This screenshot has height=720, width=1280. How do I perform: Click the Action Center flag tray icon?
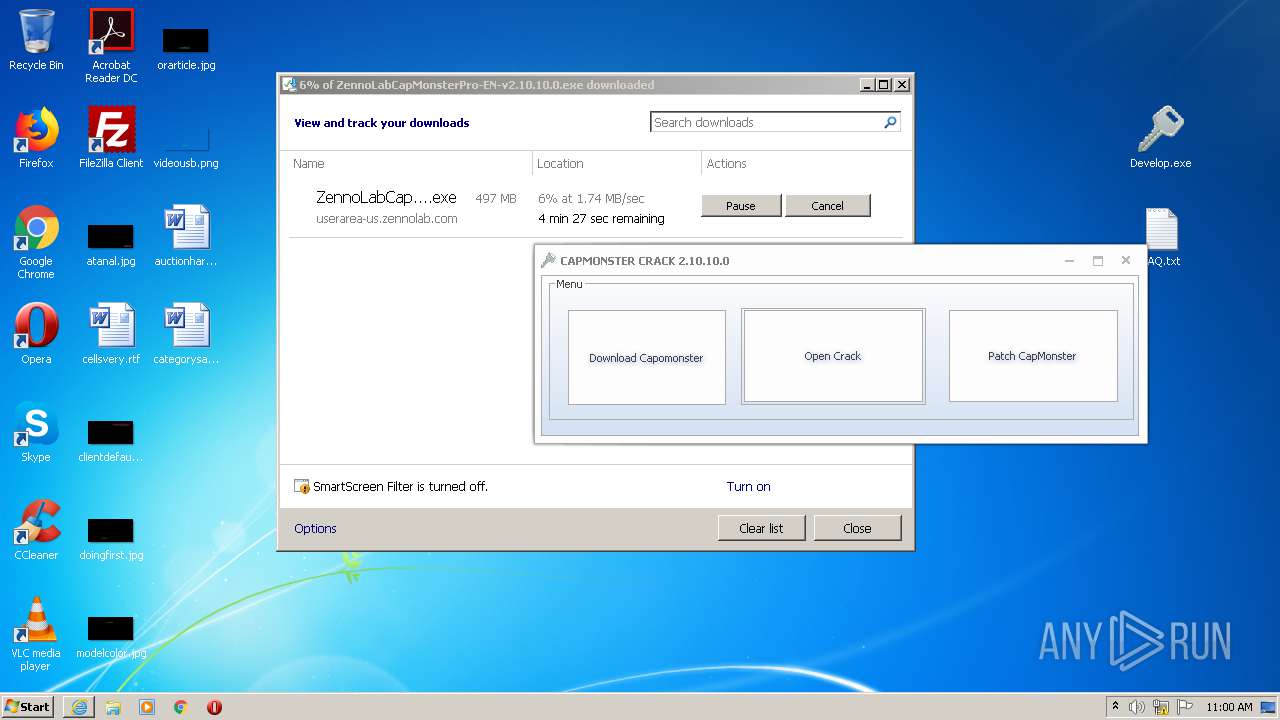[1183, 707]
